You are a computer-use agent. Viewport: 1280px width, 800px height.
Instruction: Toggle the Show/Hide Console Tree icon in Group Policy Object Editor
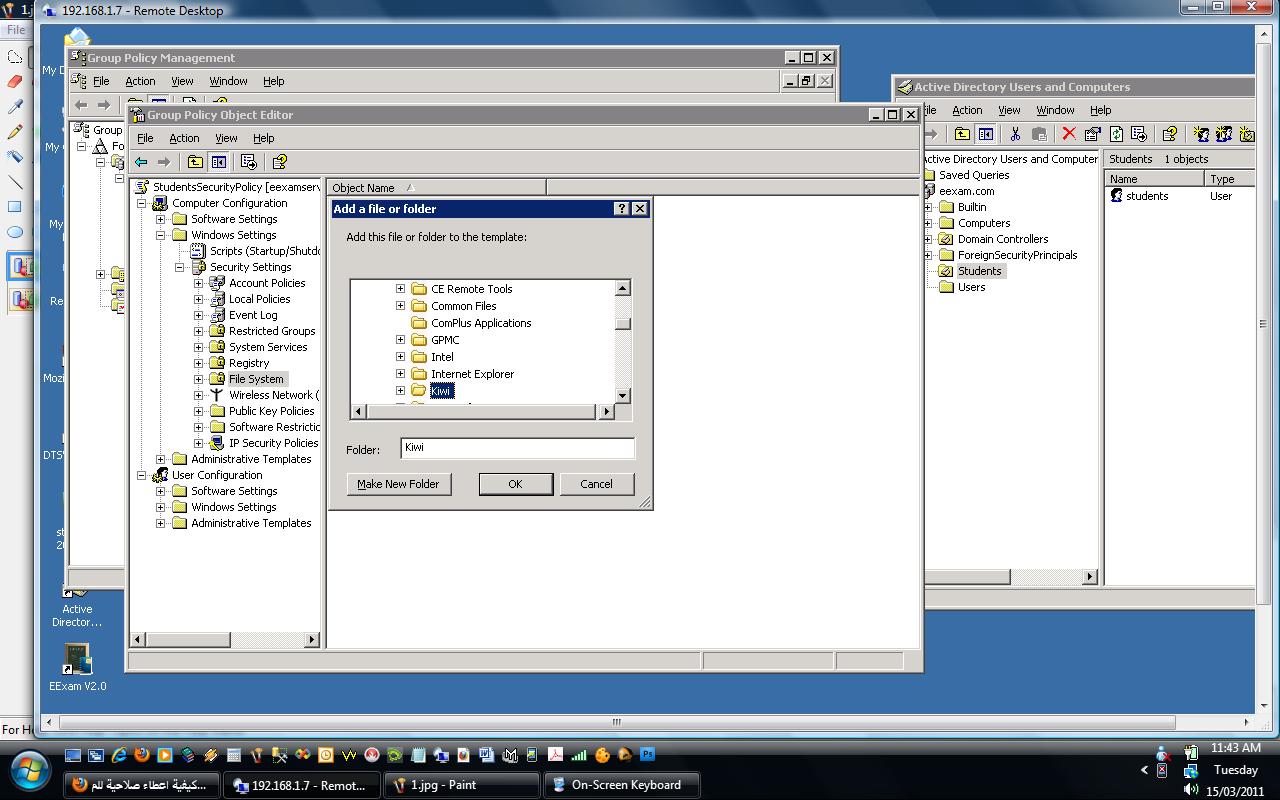tap(219, 162)
